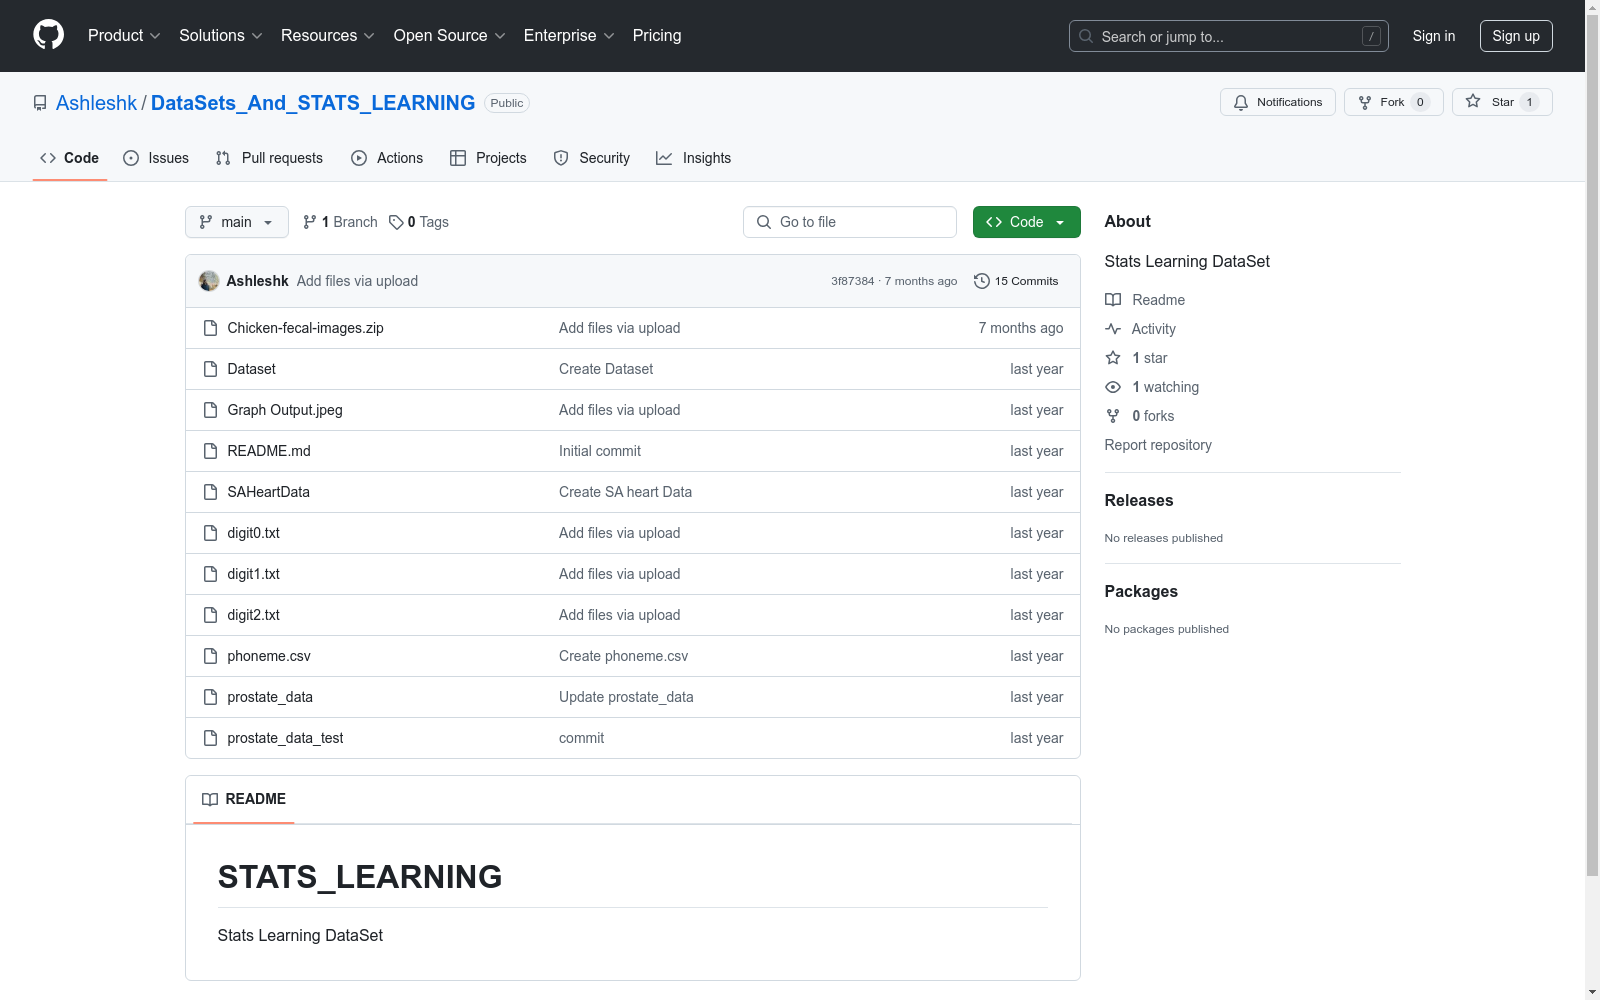Click the repository icon beside Ashleshk
Viewport: 1600px width, 1000px height.
(x=40, y=103)
